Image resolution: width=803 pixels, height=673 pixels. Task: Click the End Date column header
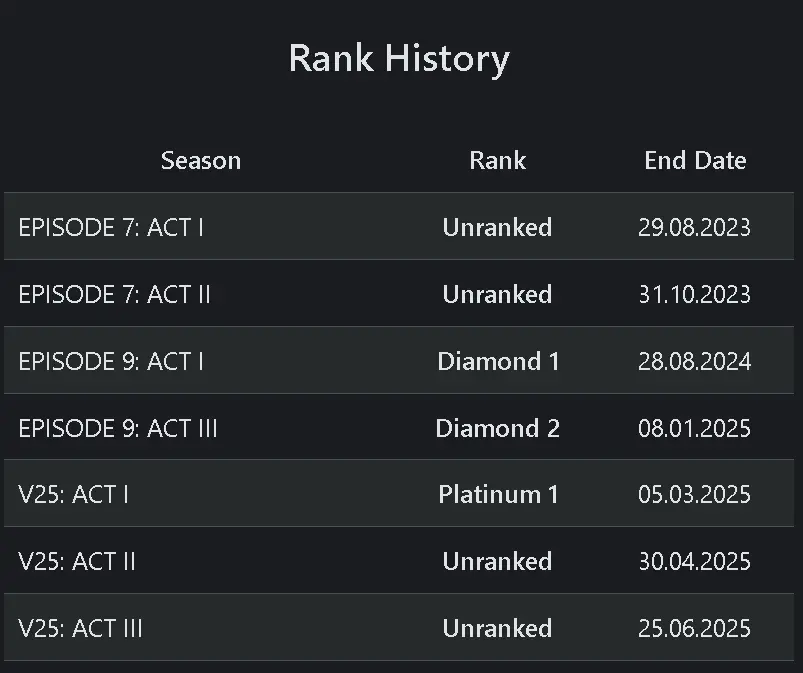695,160
